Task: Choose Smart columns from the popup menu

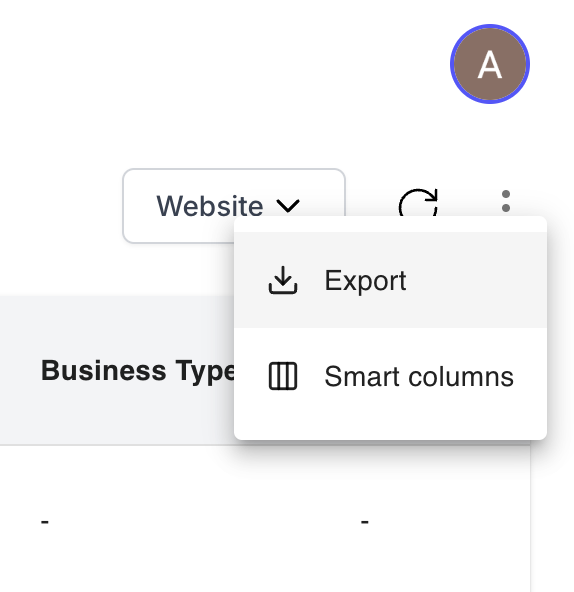Action: coord(390,376)
